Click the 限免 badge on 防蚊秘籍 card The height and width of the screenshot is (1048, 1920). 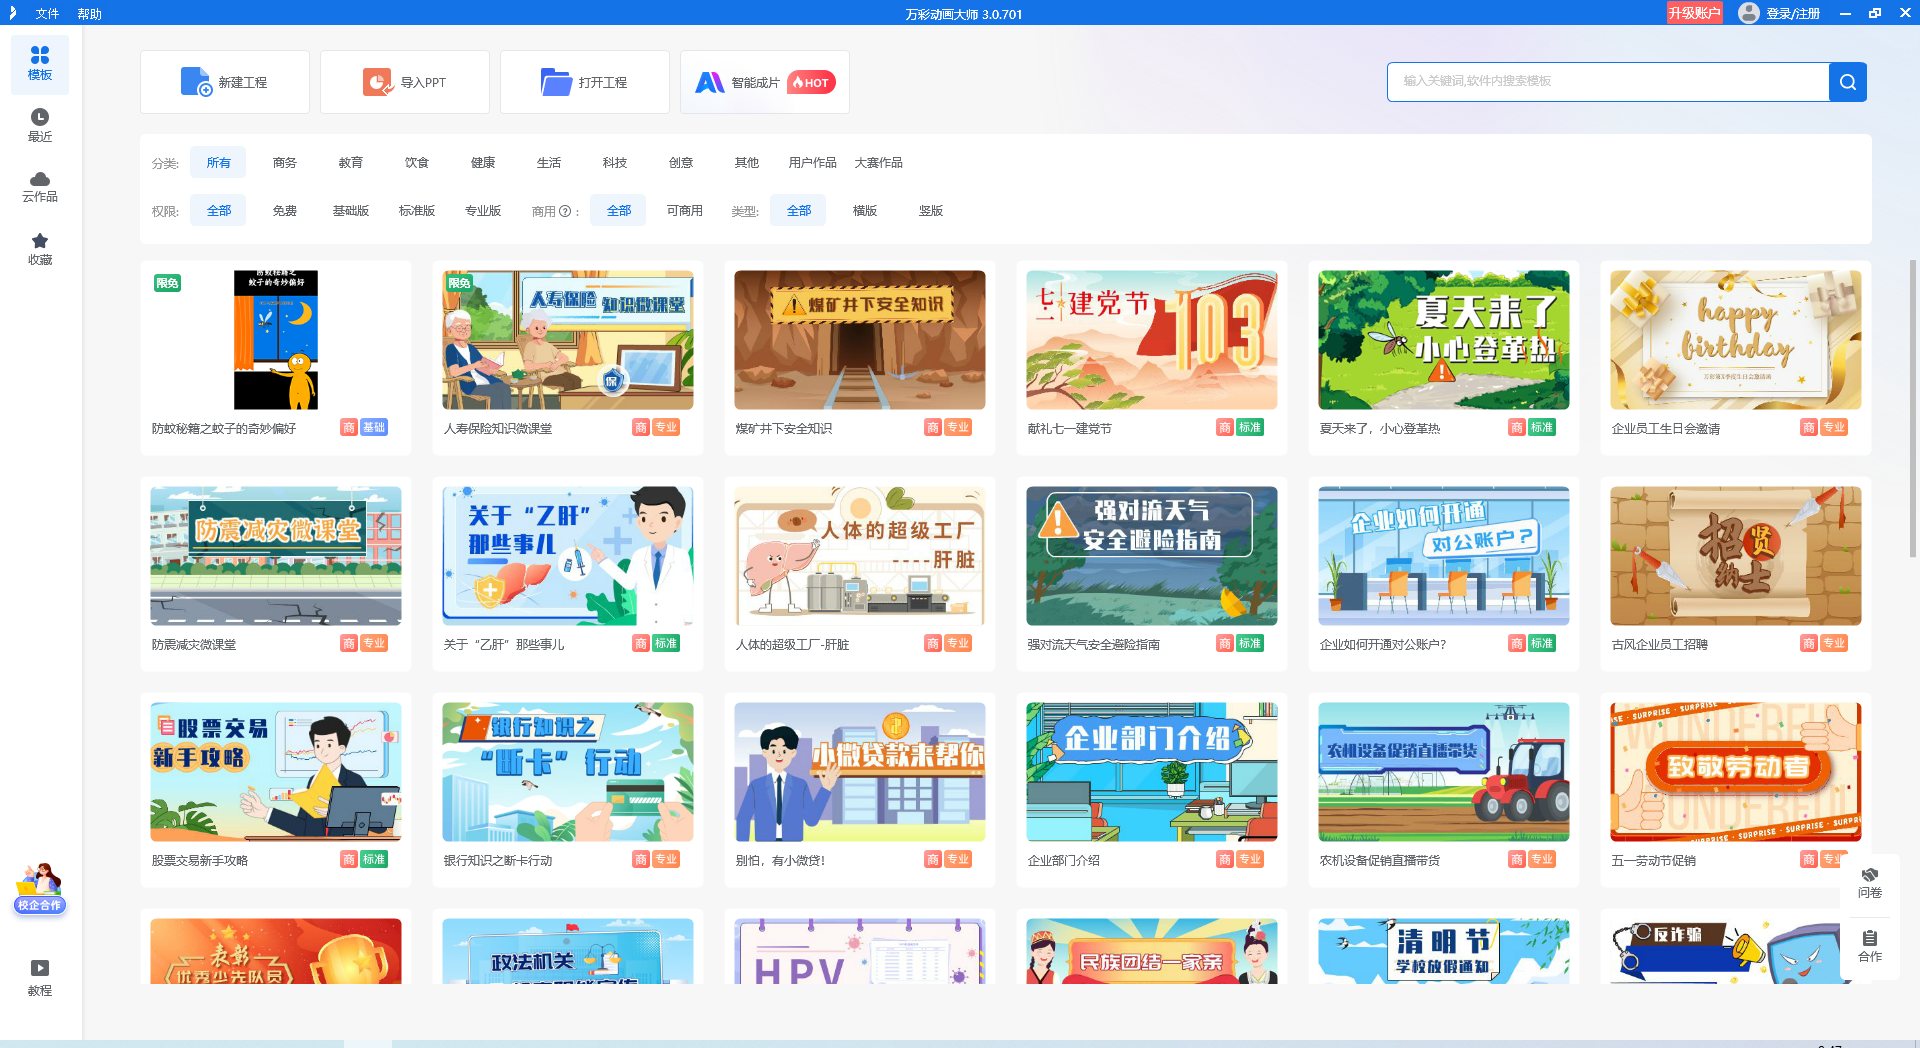point(167,283)
